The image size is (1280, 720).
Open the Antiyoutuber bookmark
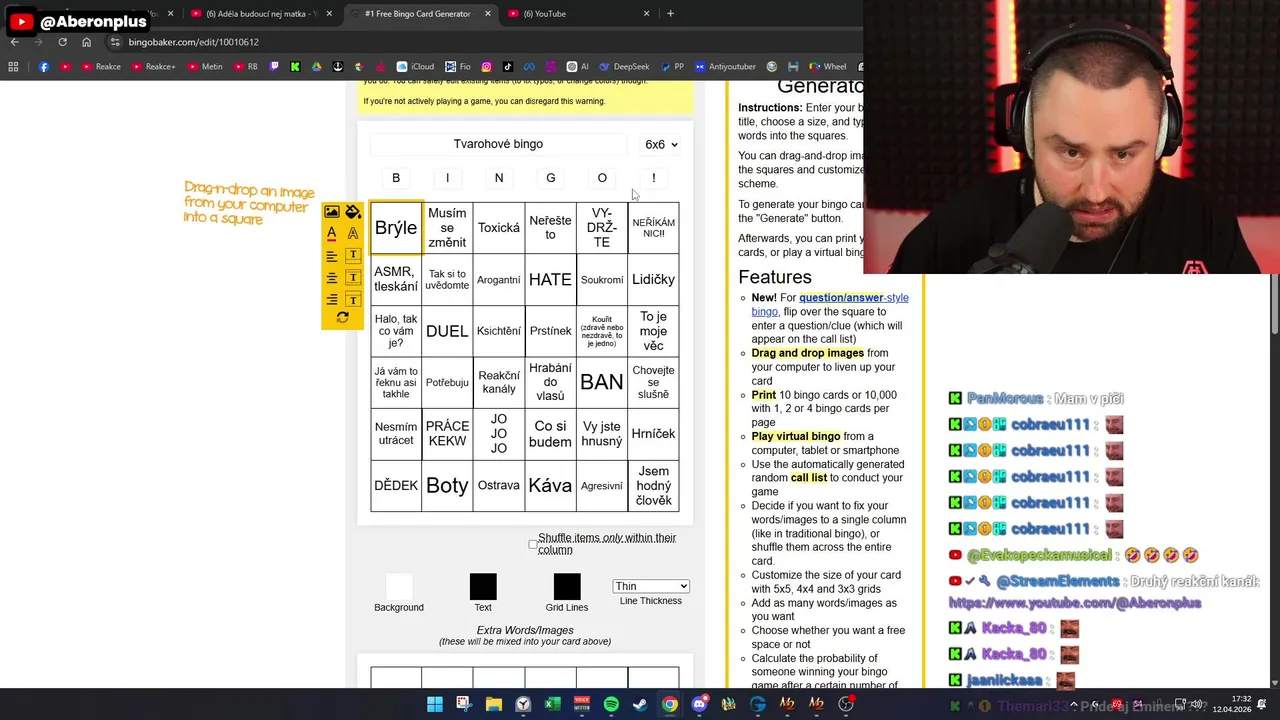725,67
